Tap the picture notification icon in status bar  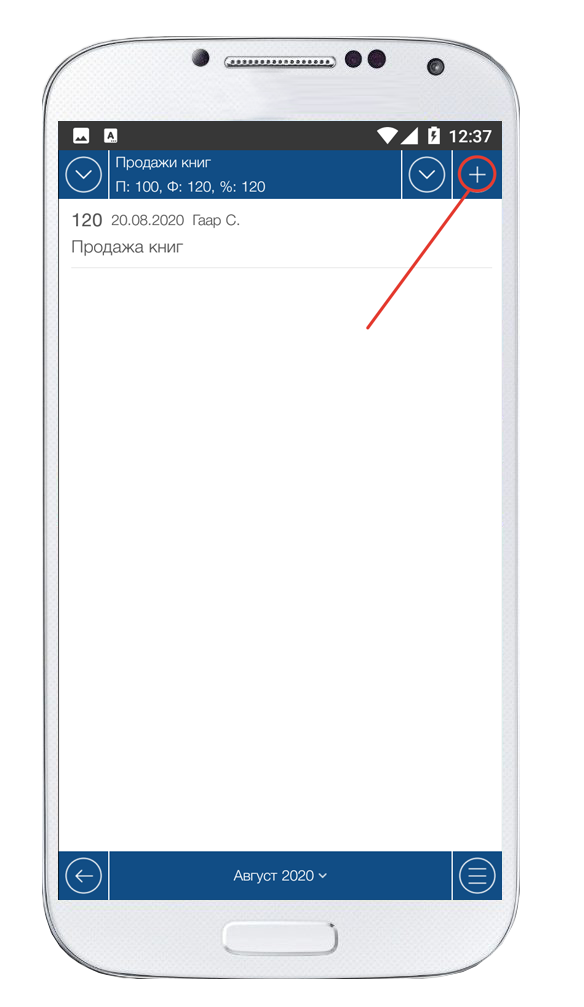81,136
